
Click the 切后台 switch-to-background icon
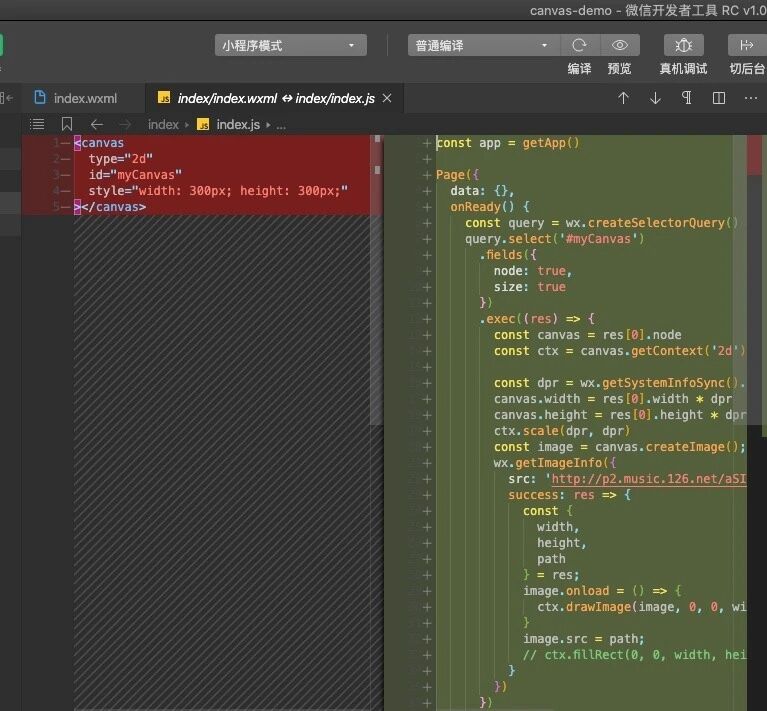[747, 45]
